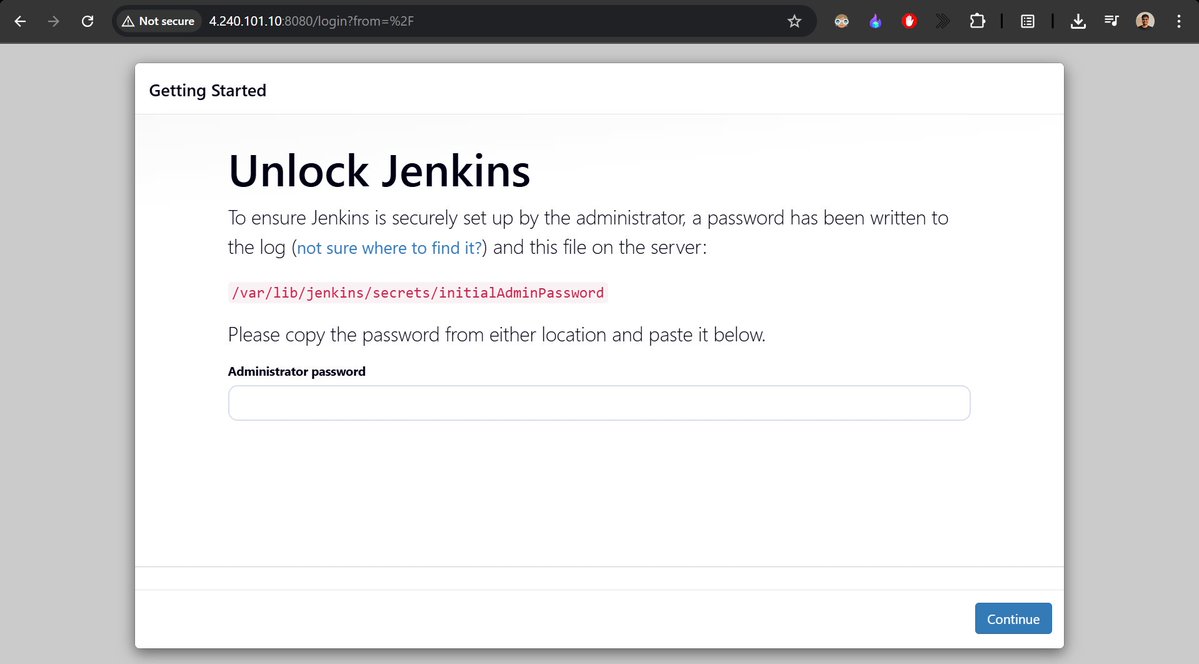This screenshot has width=1199, height=664.
Task: Expand hidden extensions via the double chevron
Action: pos(941,20)
